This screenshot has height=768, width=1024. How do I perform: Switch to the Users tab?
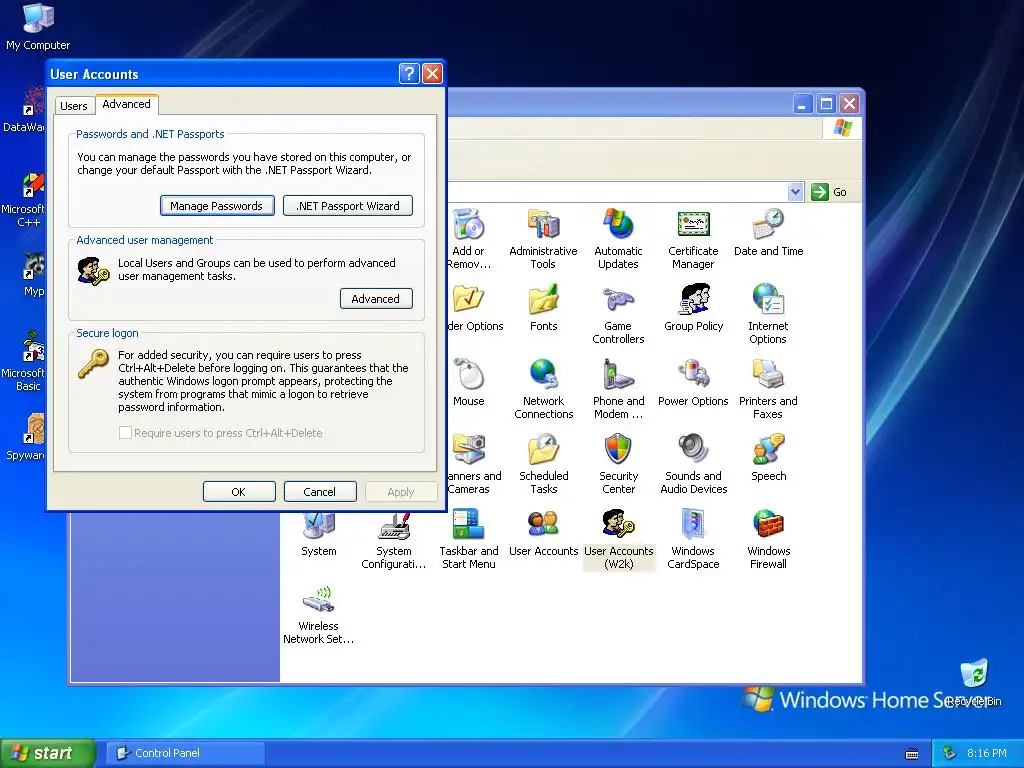click(x=74, y=106)
